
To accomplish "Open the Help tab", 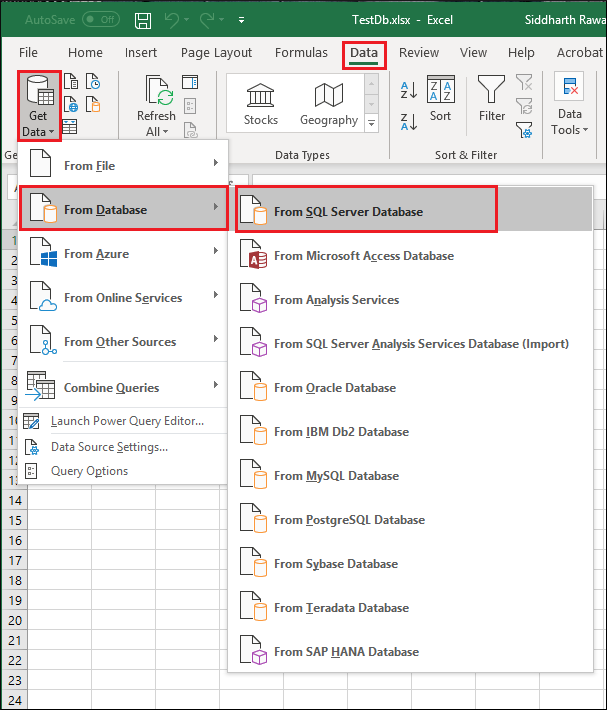I will point(521,53).
